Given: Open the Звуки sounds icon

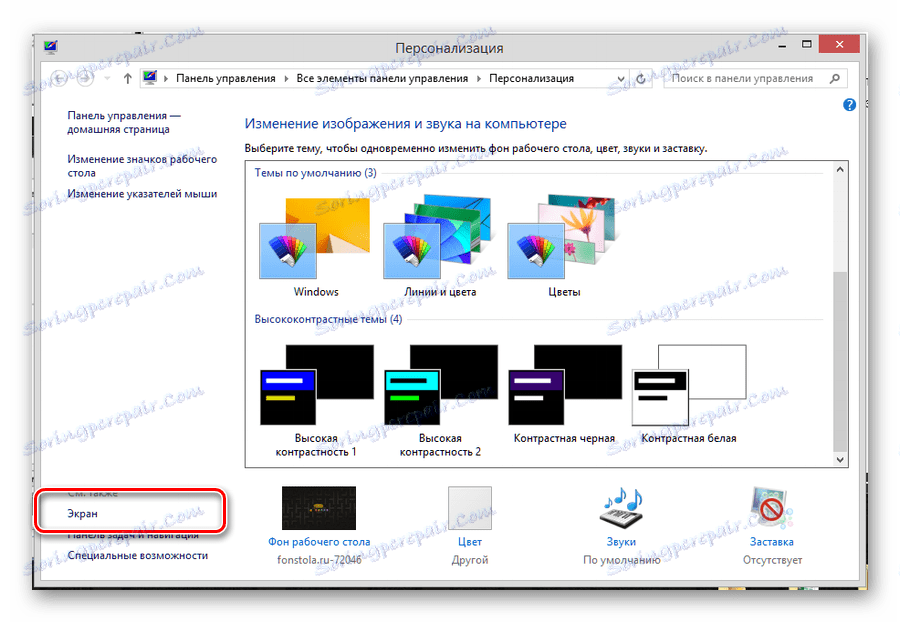Looking at the screenshot, I should [622, 508].
